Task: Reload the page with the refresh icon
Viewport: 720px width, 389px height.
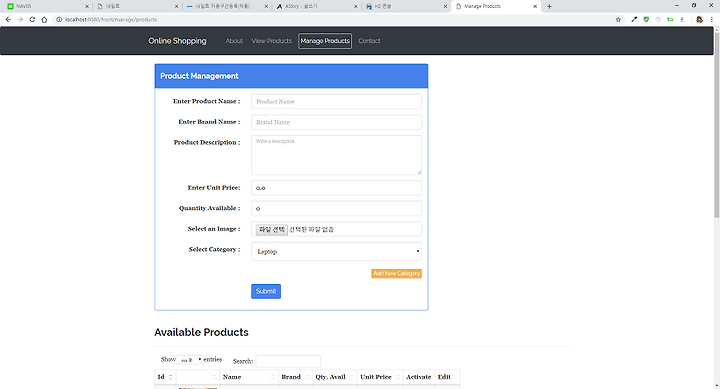Action: 32,19
